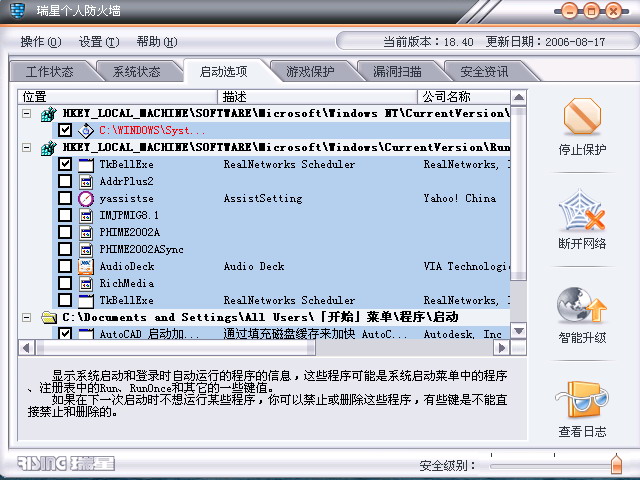Click the 描述 column header

tap(318, 97)
